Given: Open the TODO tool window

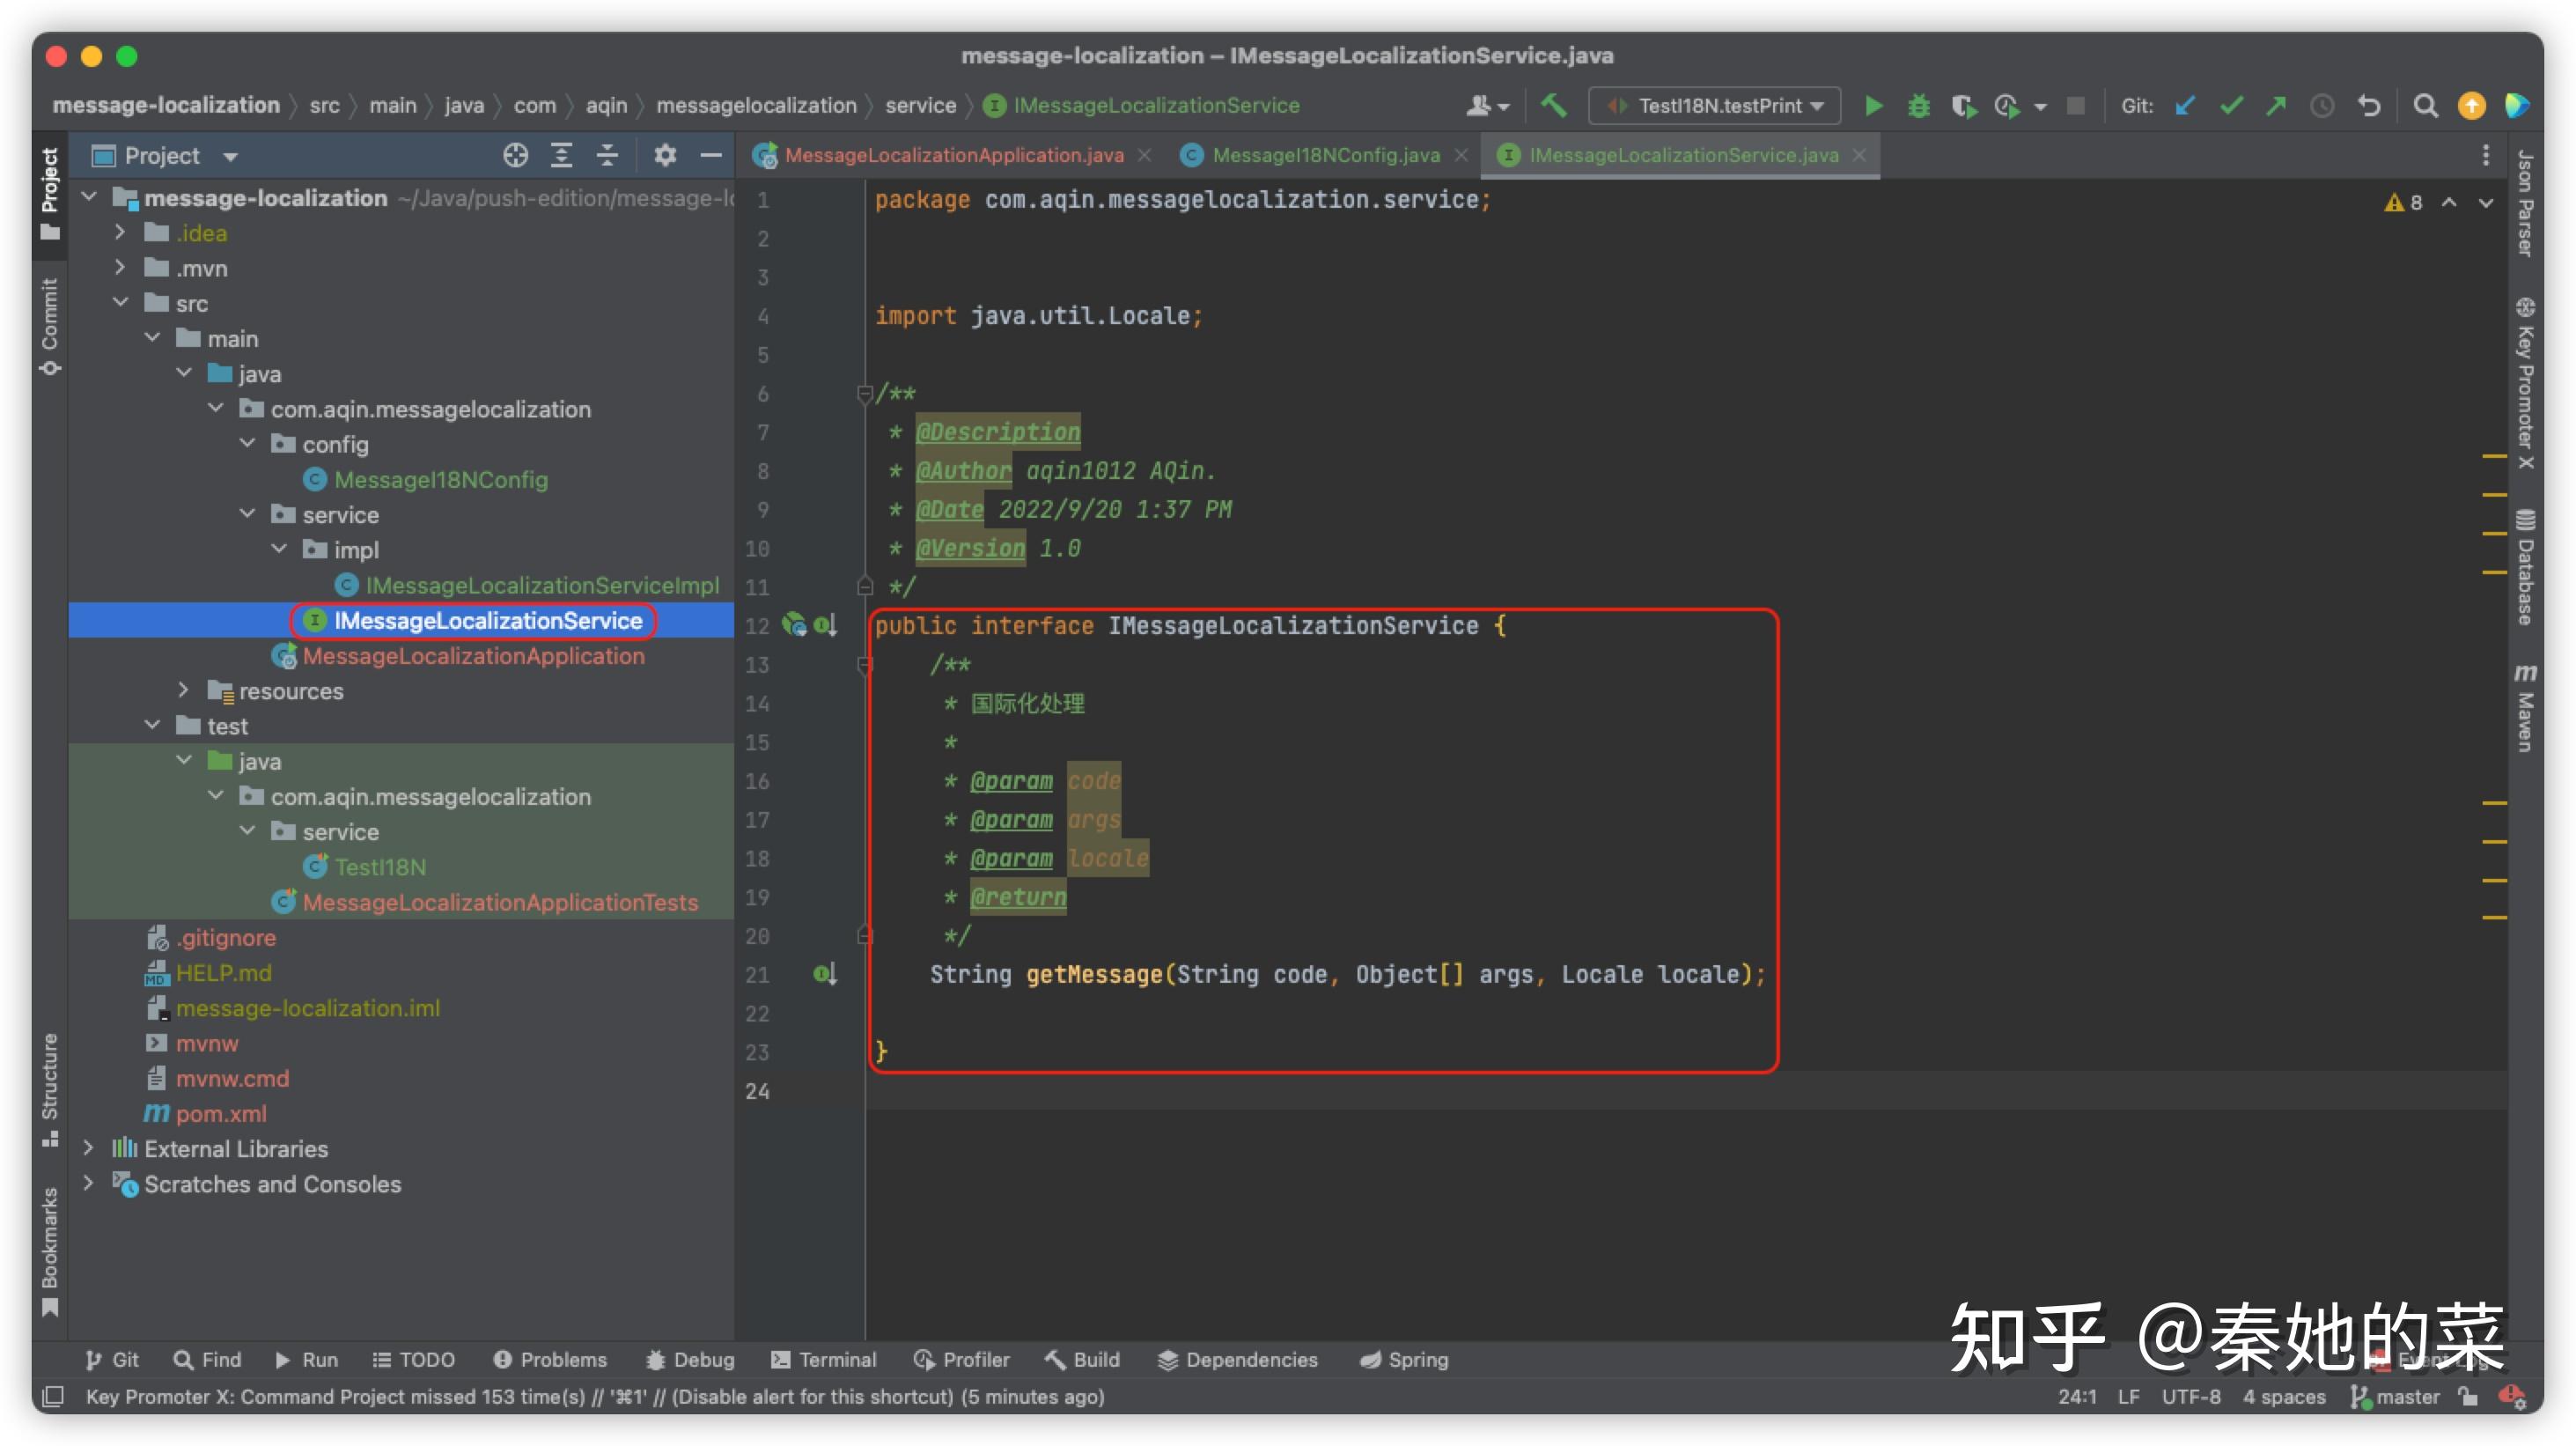Looking at the screenshot, I should (x=413, y=1360).
